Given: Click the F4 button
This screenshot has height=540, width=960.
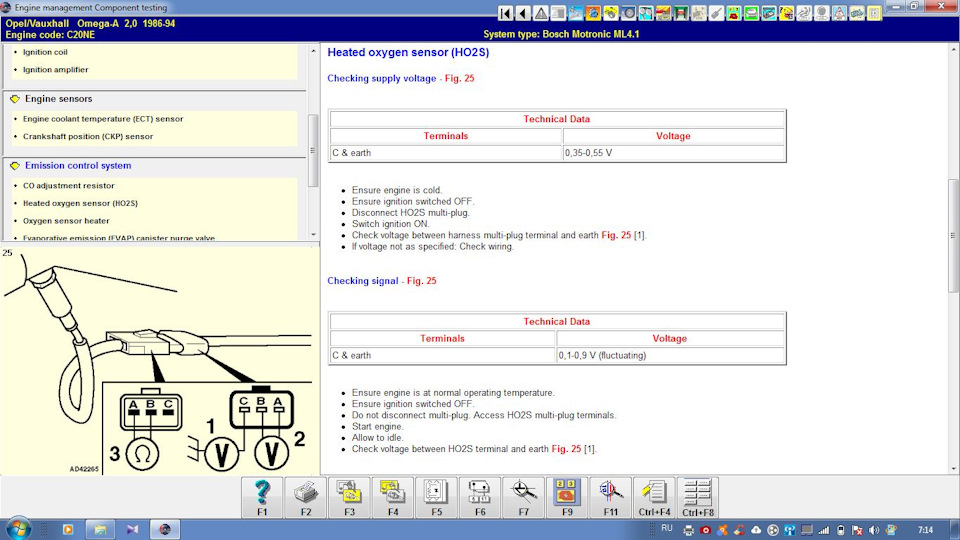Looking at the screenshot, I should pyautogui.click(x=392, y=497).
